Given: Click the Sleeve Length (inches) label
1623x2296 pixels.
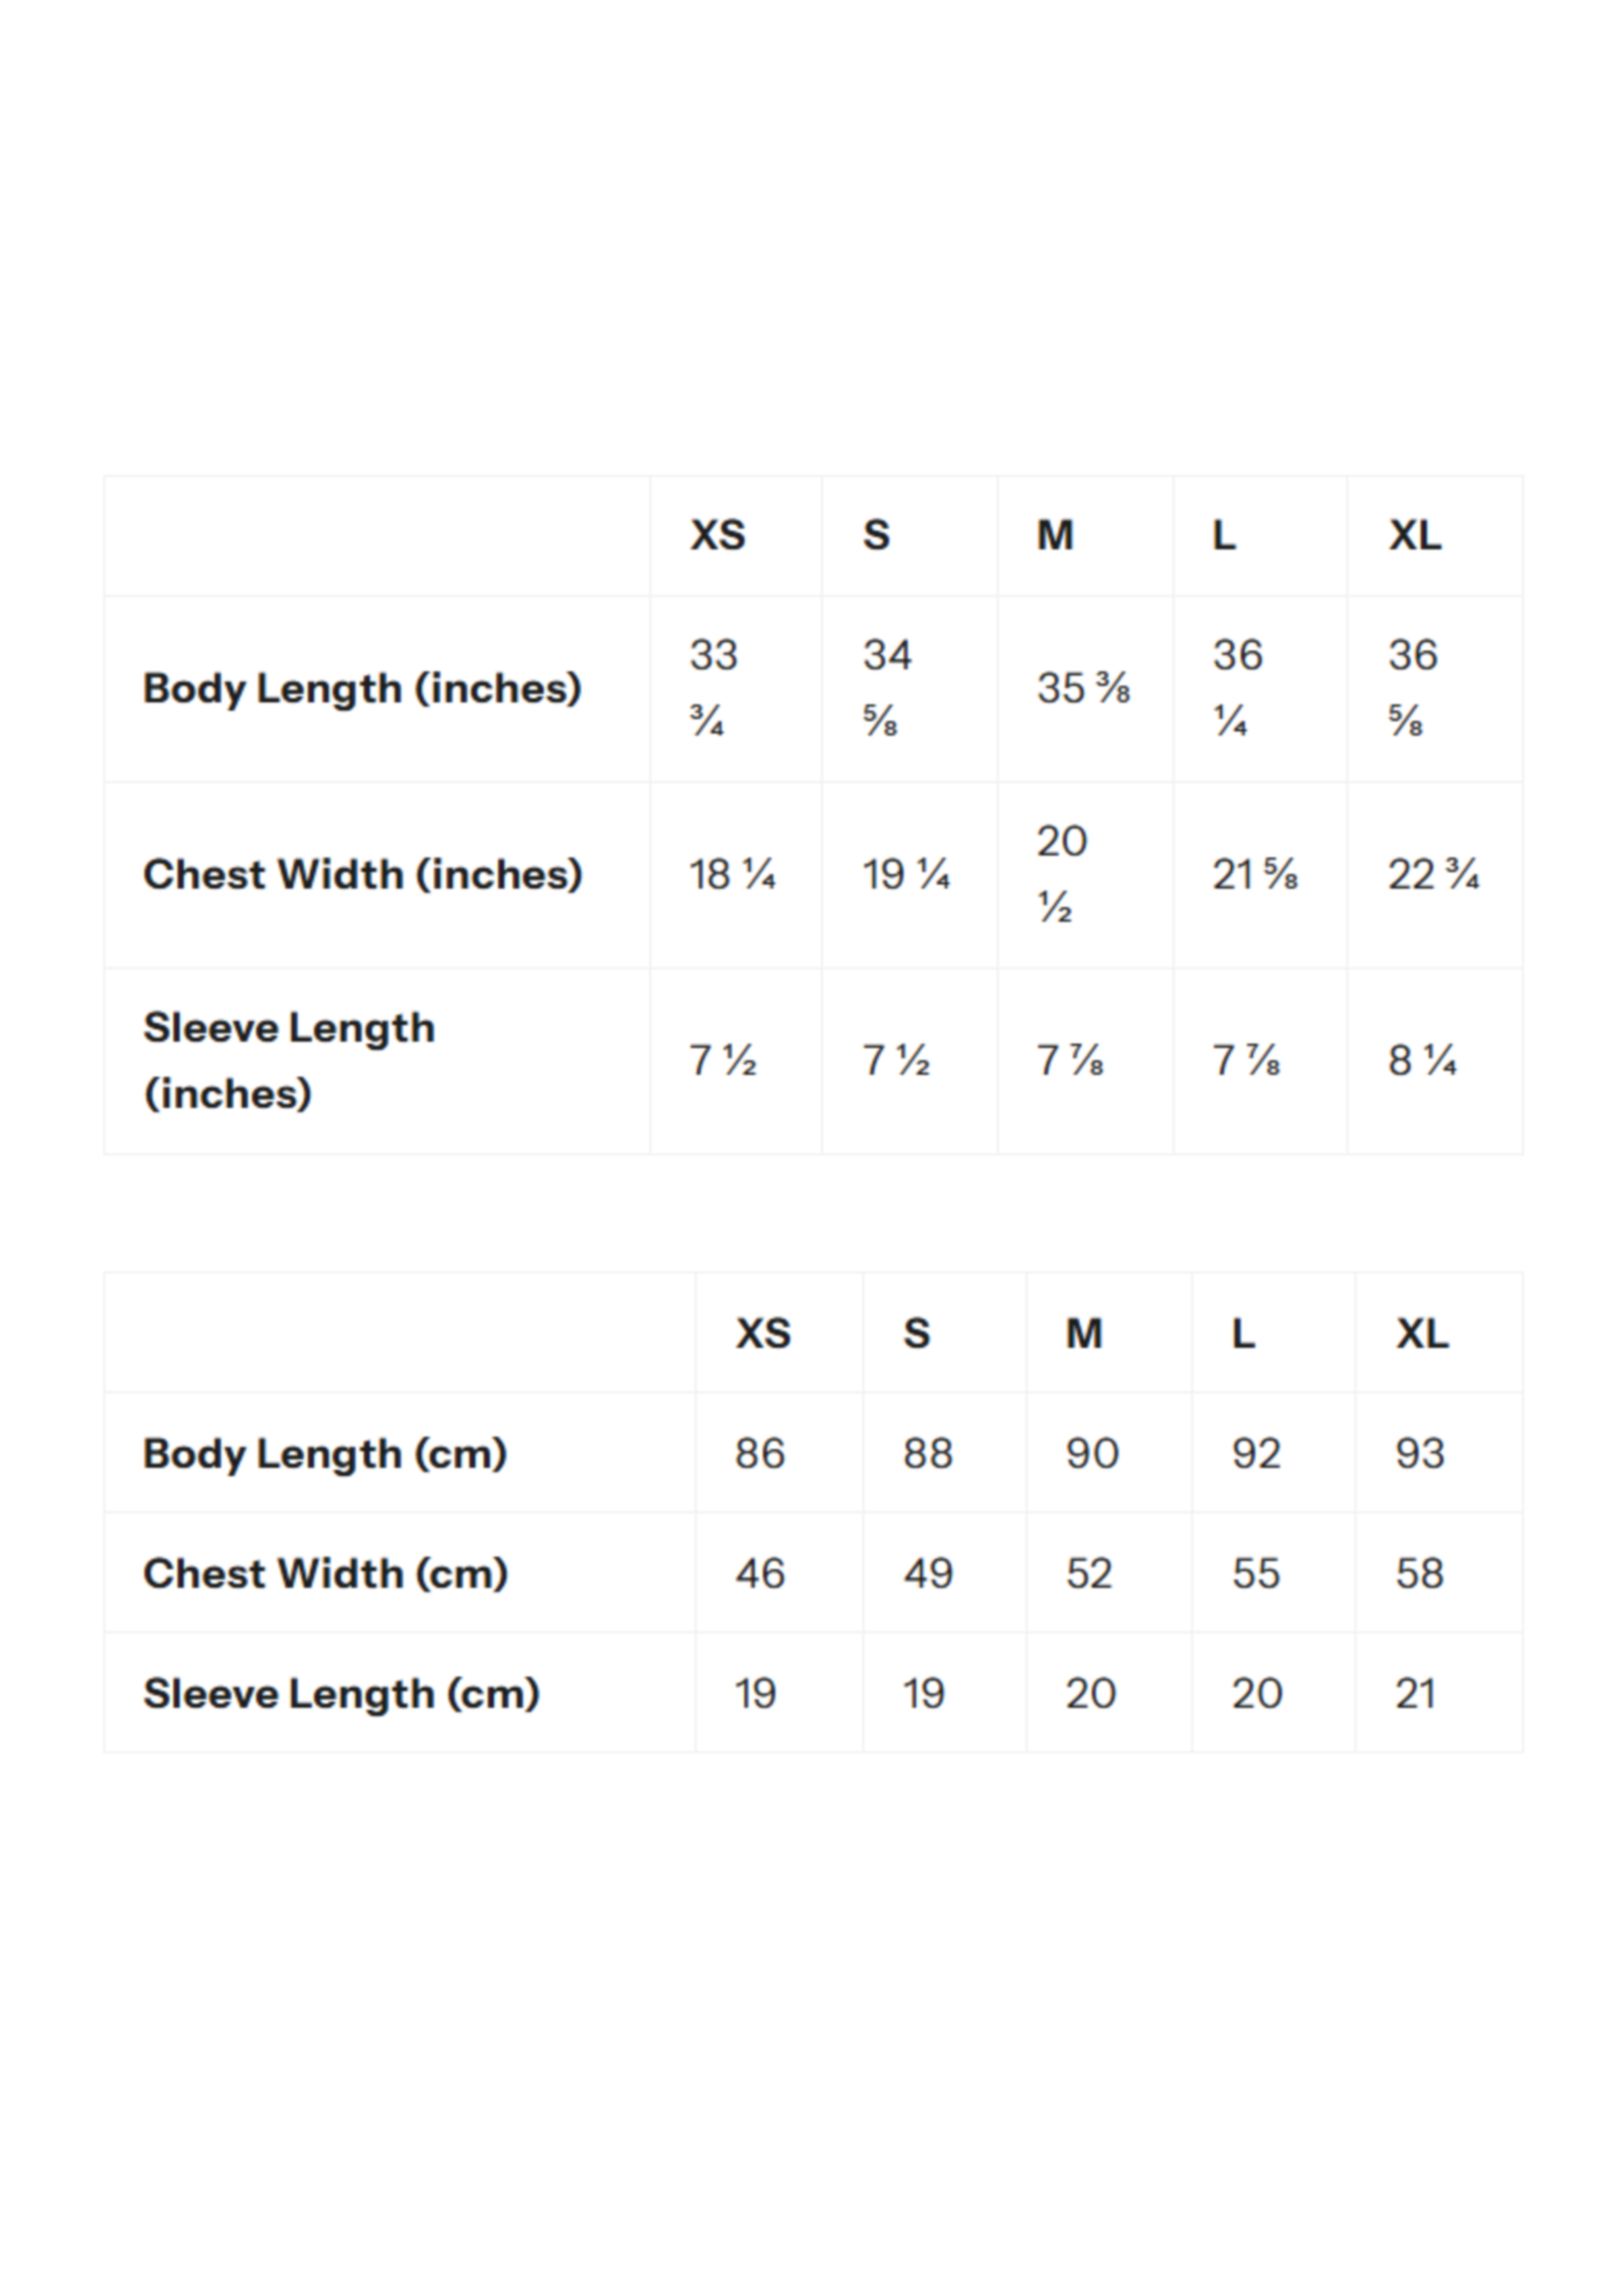Looking at the screenshot, I should tap(289, 1060).
